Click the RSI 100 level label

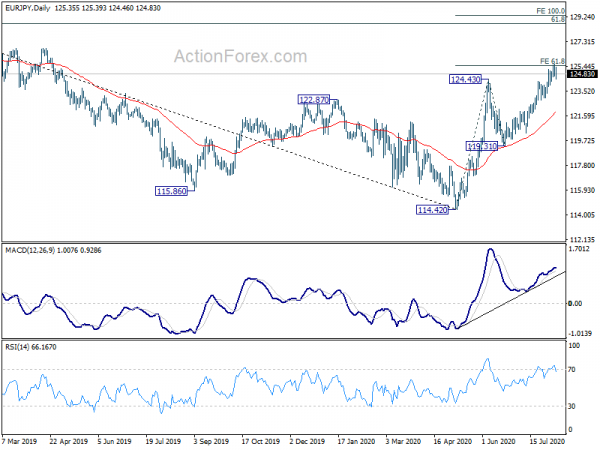point(574,346)
